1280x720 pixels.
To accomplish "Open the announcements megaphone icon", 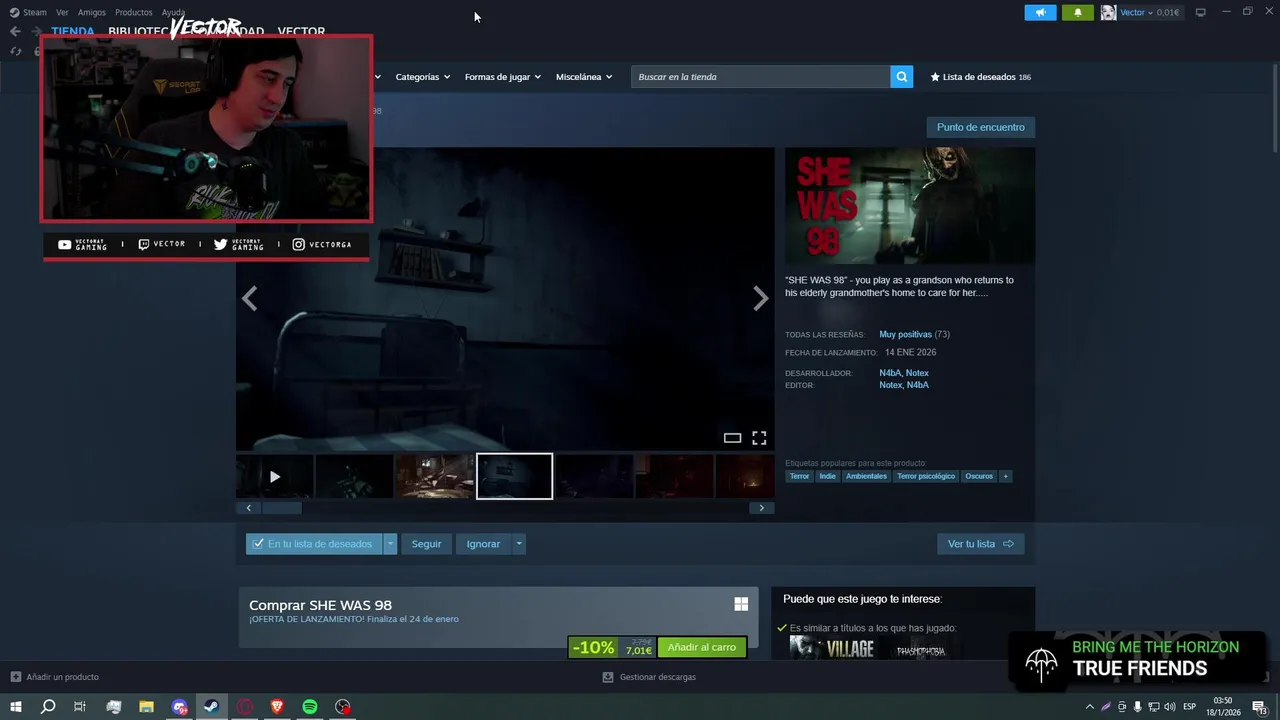I will point(1040,13).
